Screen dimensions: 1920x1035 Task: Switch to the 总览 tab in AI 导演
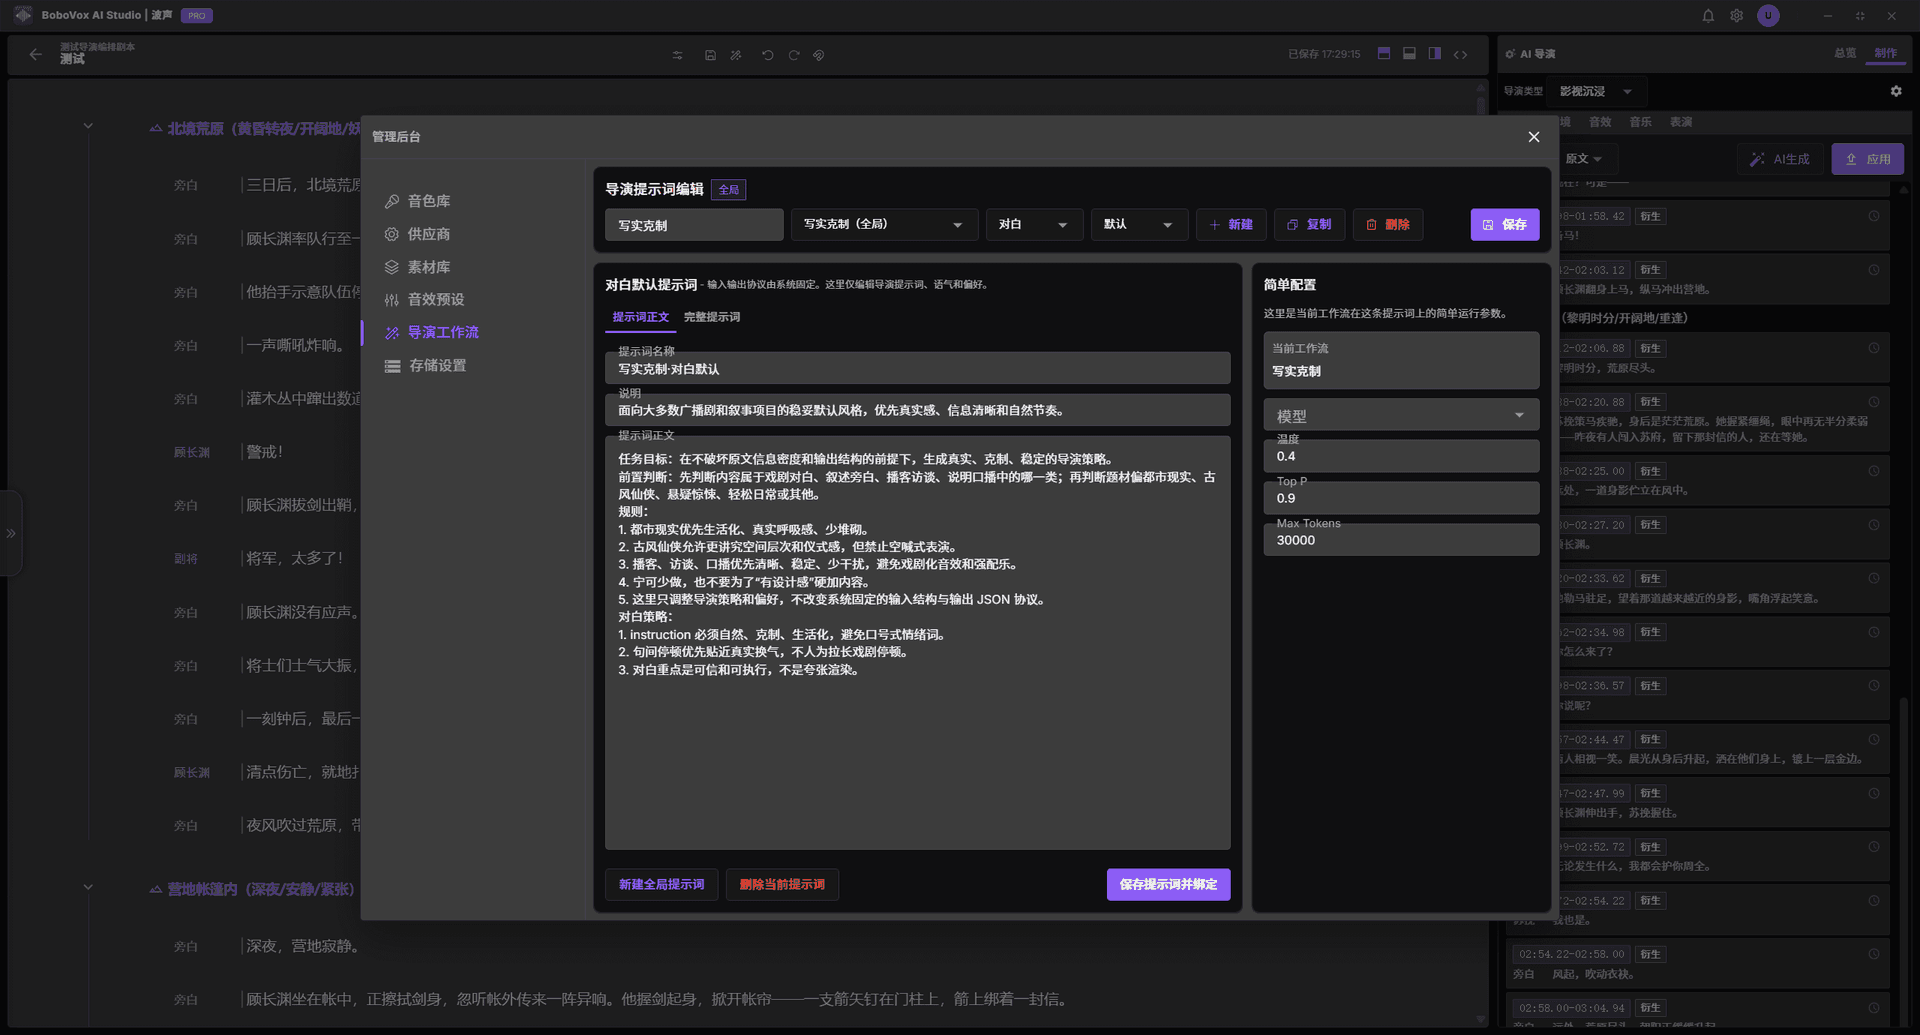pyautogui.click(x=1844, y=53)
